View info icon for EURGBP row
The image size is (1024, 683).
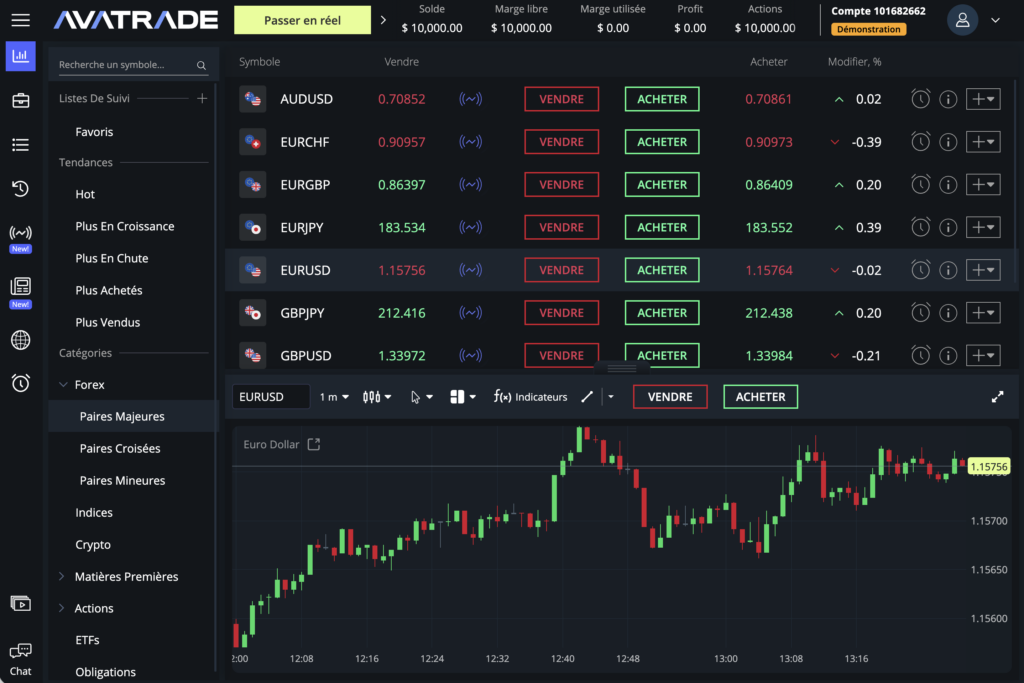[948, 185]
